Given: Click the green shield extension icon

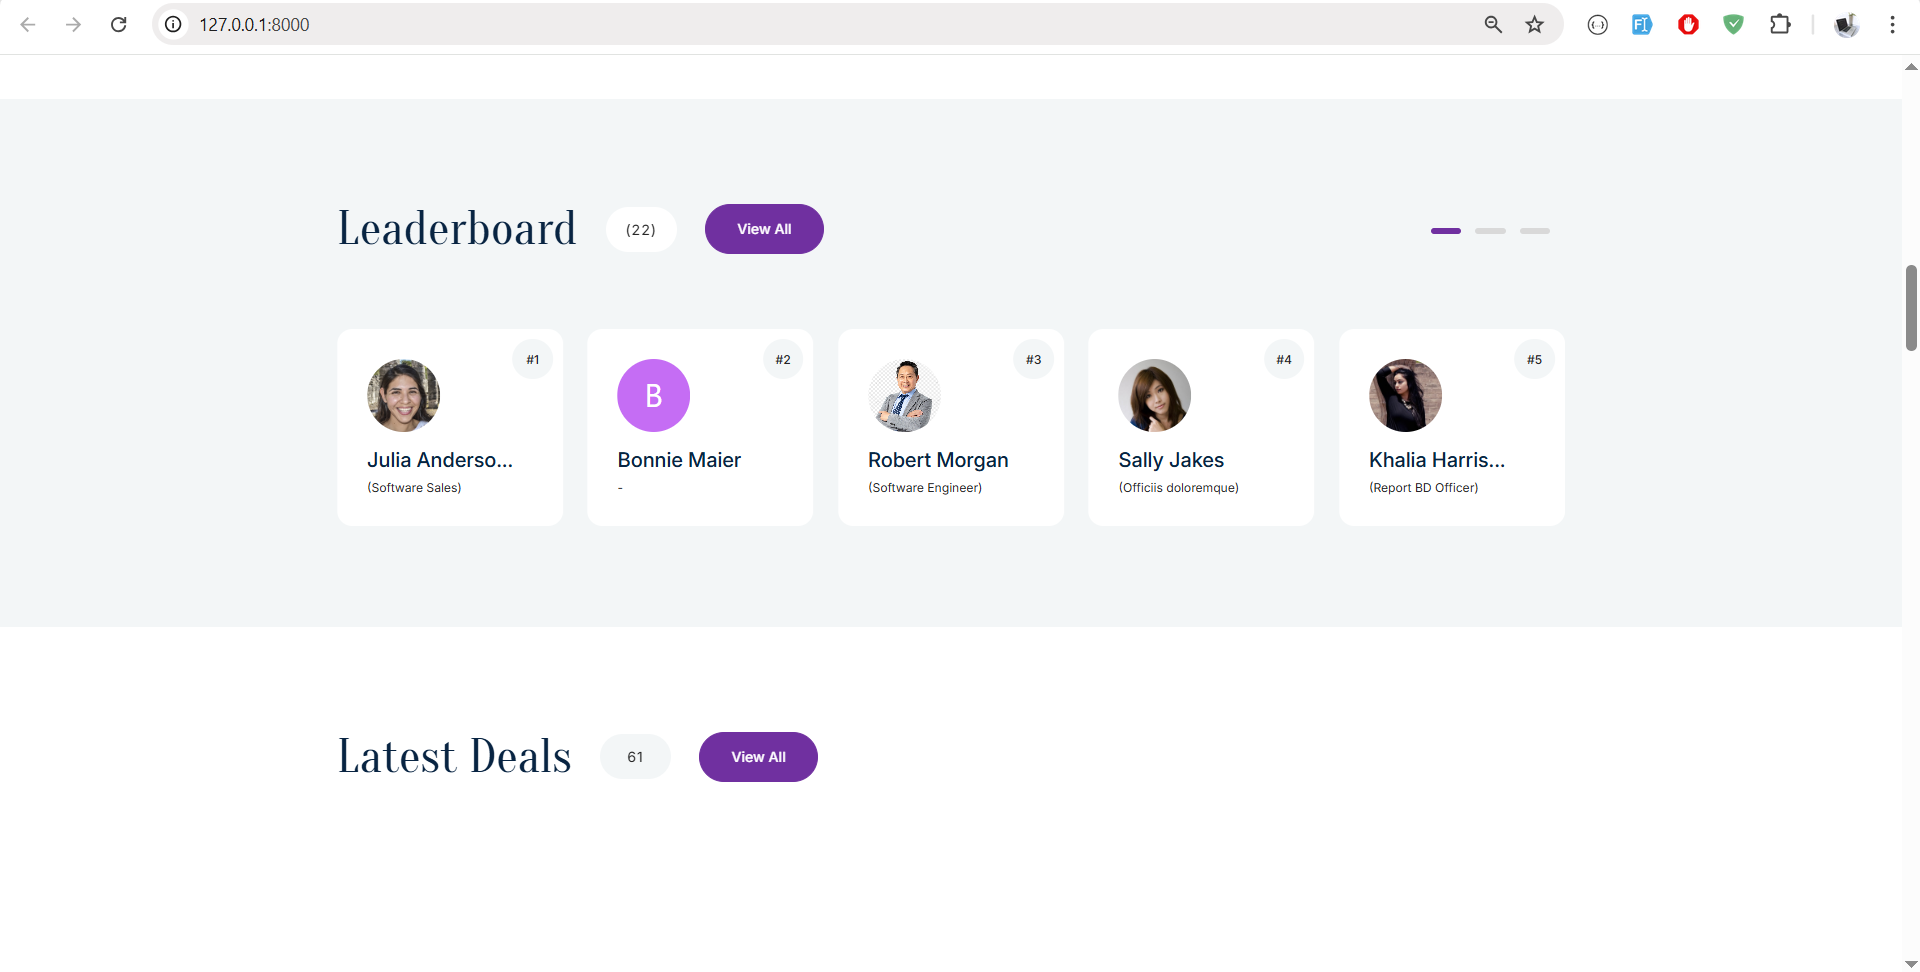Looking at the screenshot, I should (1734, 24).
